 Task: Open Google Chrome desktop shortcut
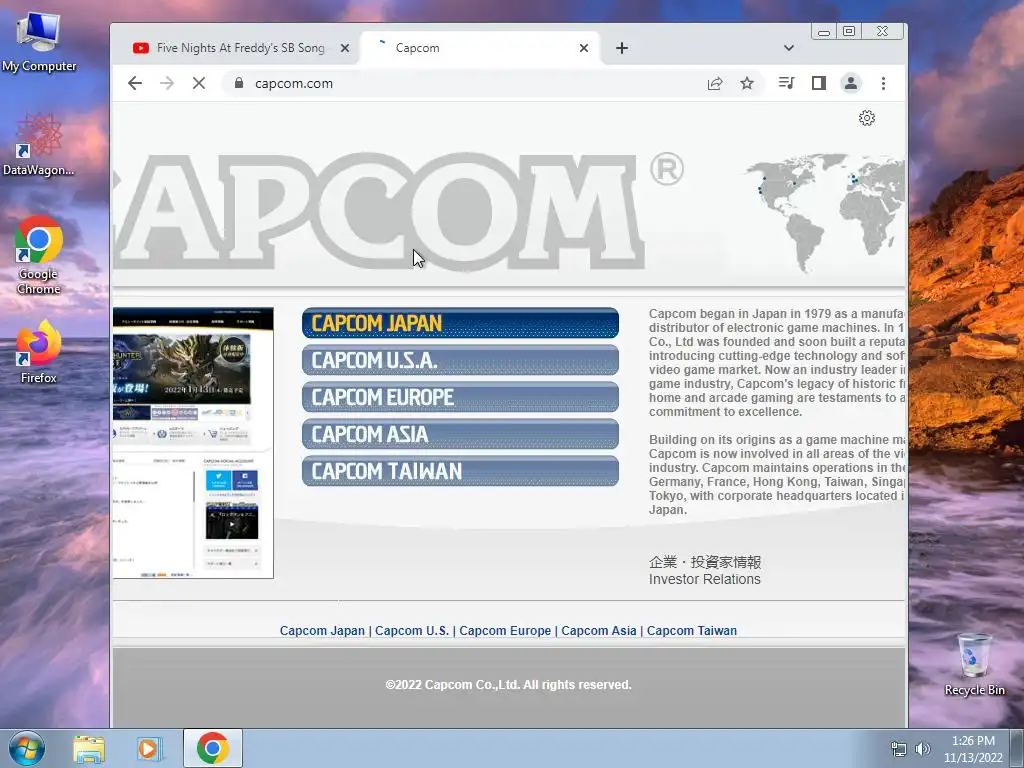pyautogui.click(x=39, y=255)
